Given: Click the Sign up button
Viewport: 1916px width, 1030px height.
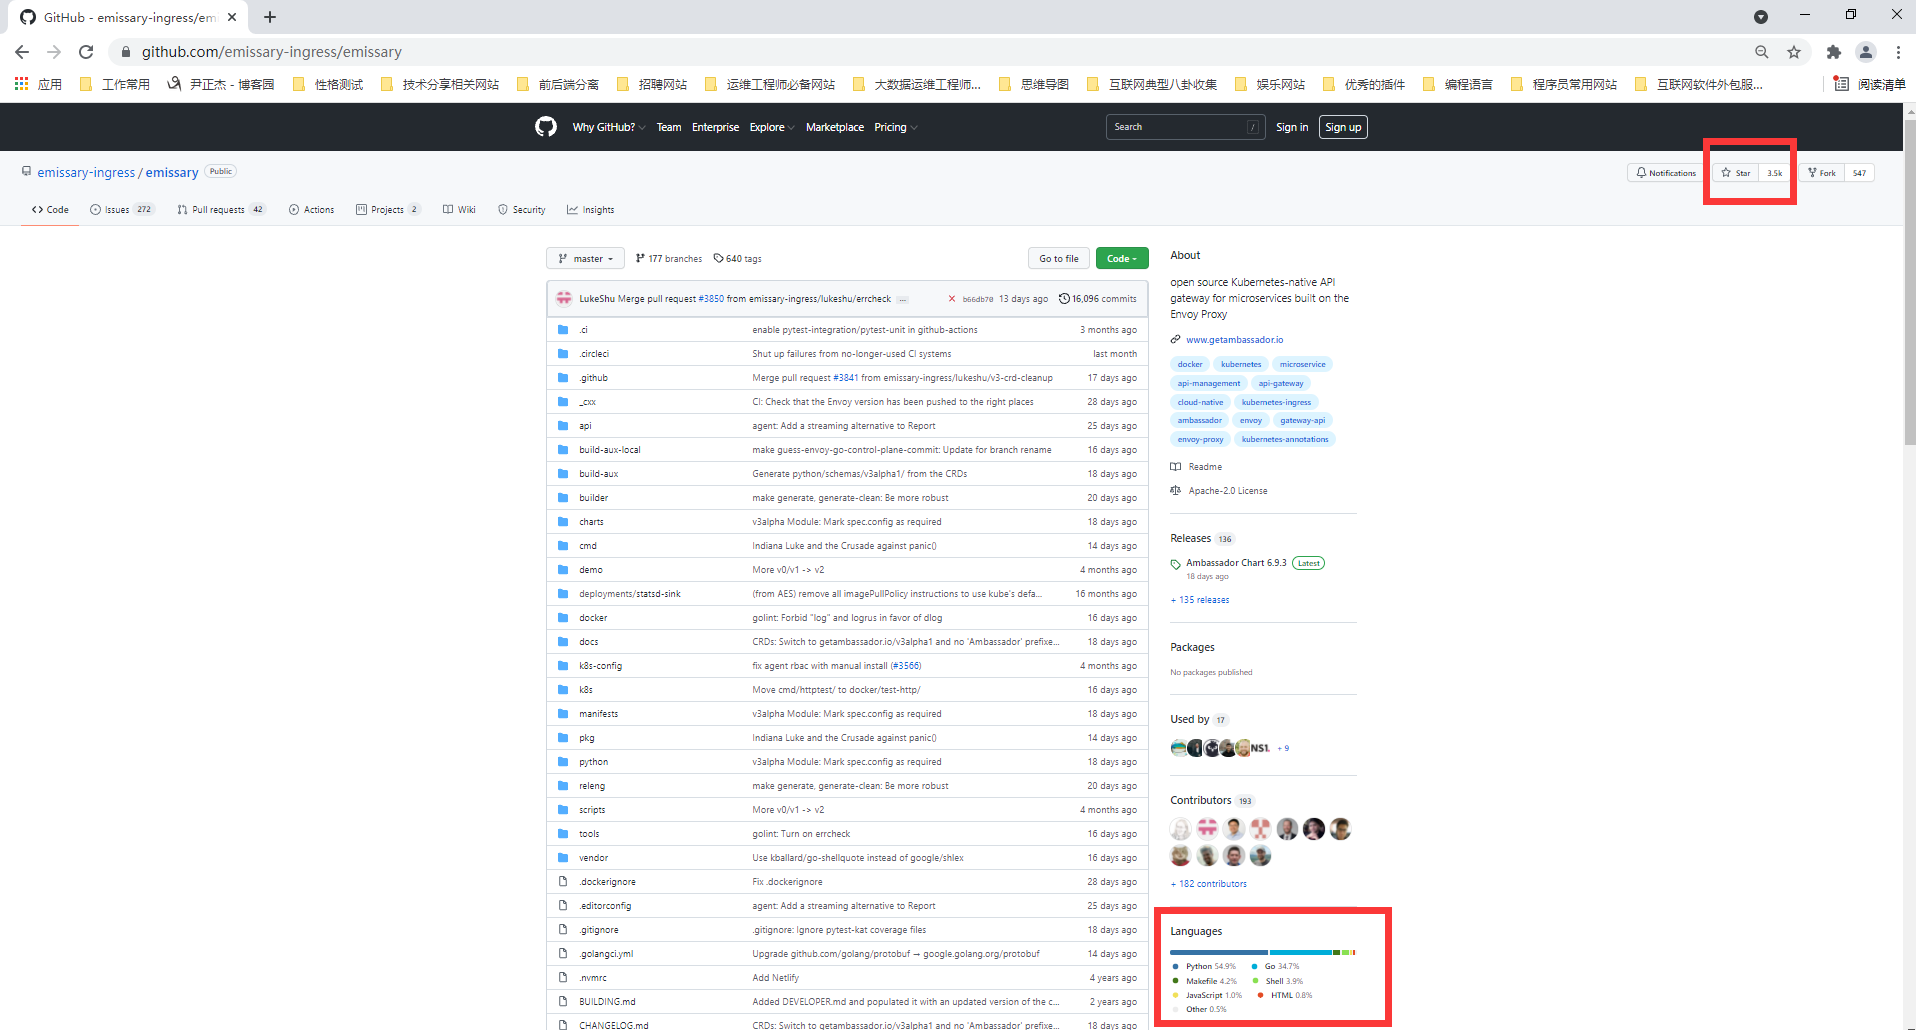Looking at the screenshot, I should 1342,127.
